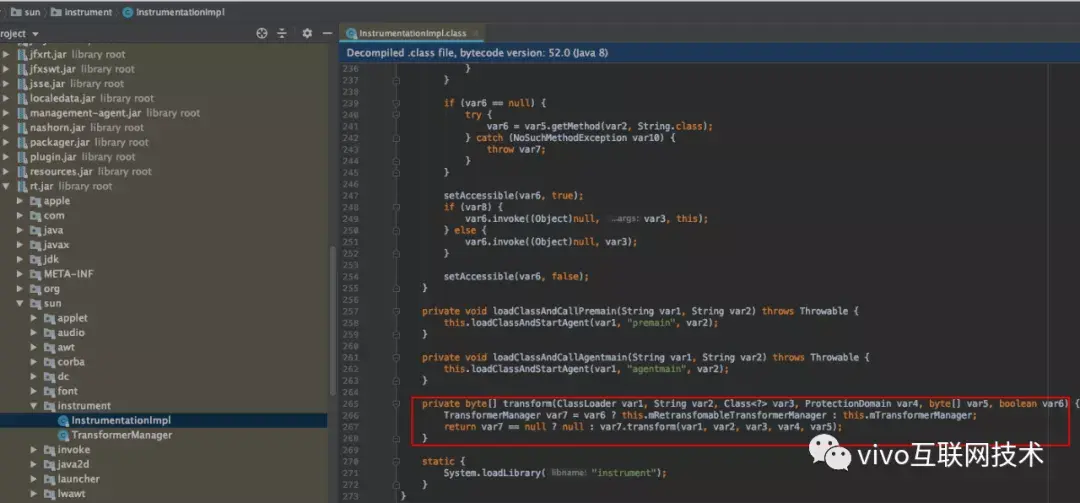Click line number 254 in gutter
The image size is (1080, 503).
tap(351, 276)
